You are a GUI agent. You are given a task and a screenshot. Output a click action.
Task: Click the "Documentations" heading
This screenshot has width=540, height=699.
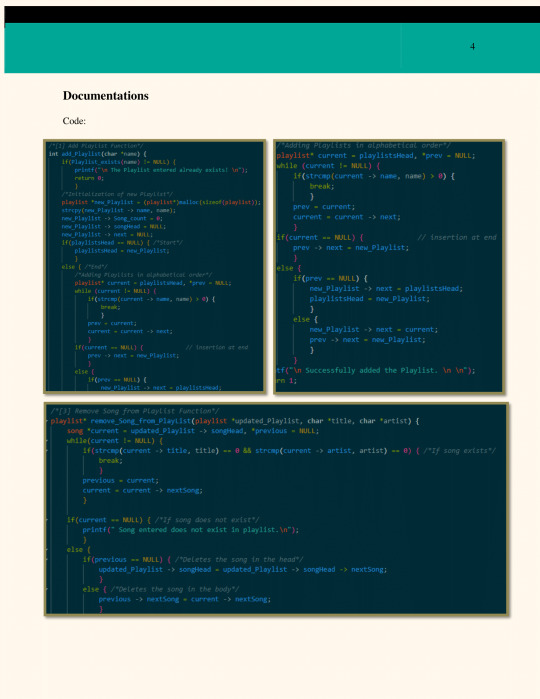(106, 96)
